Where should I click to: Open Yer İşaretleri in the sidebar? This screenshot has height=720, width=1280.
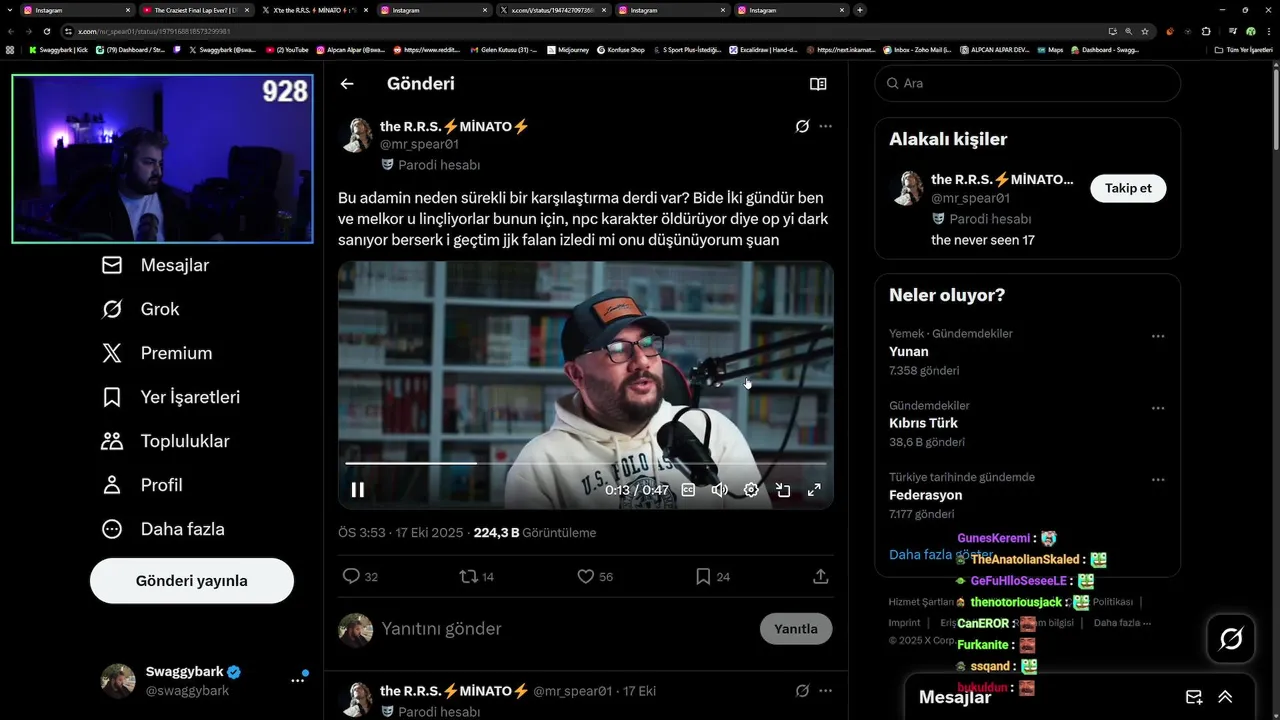pos(171,397)
